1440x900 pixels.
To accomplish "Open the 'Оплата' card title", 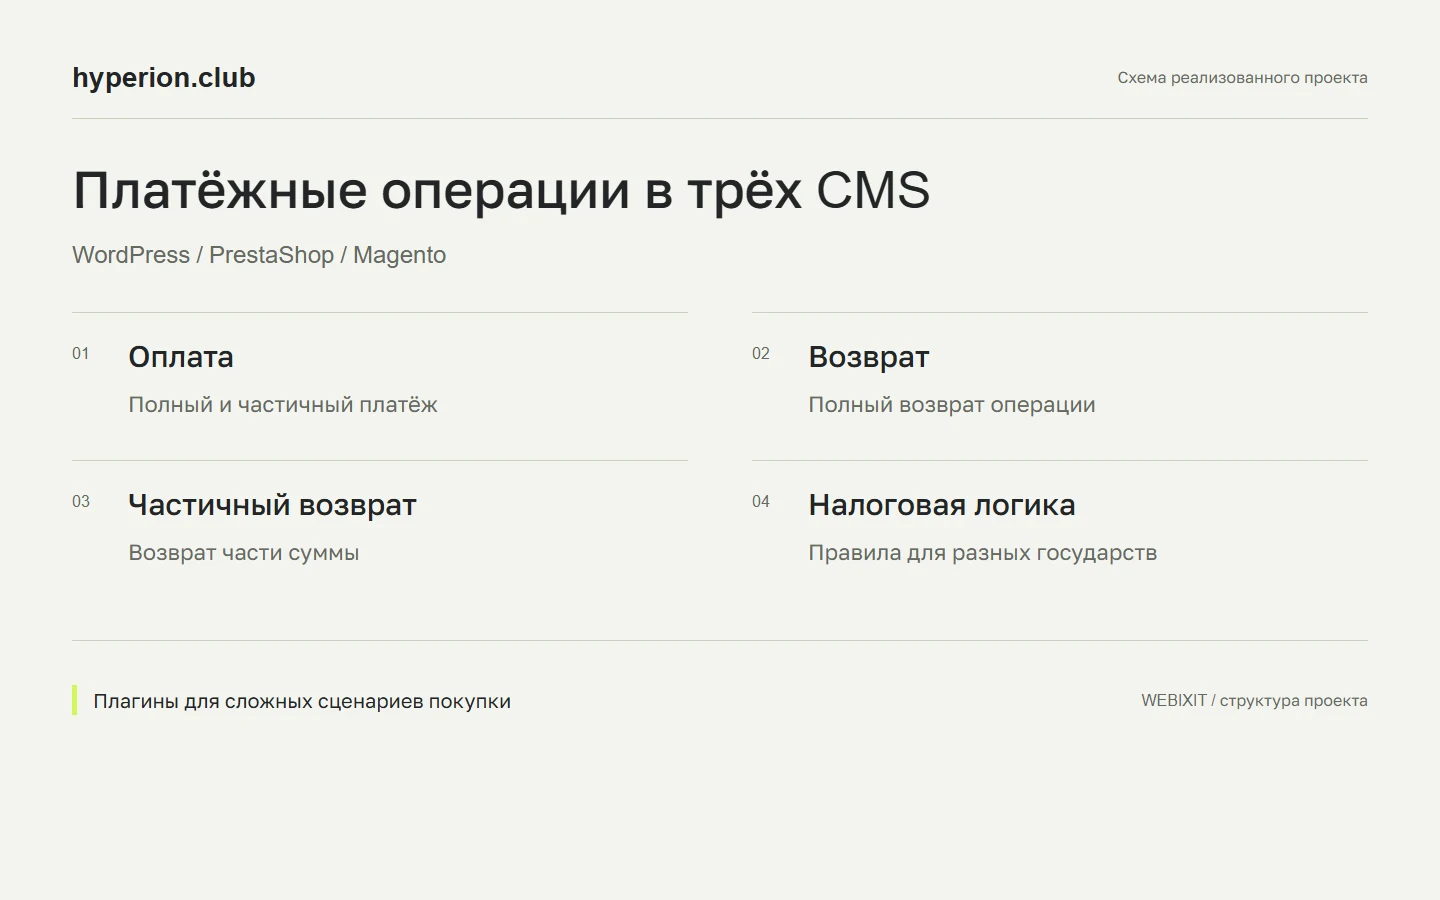I will 181,357.
